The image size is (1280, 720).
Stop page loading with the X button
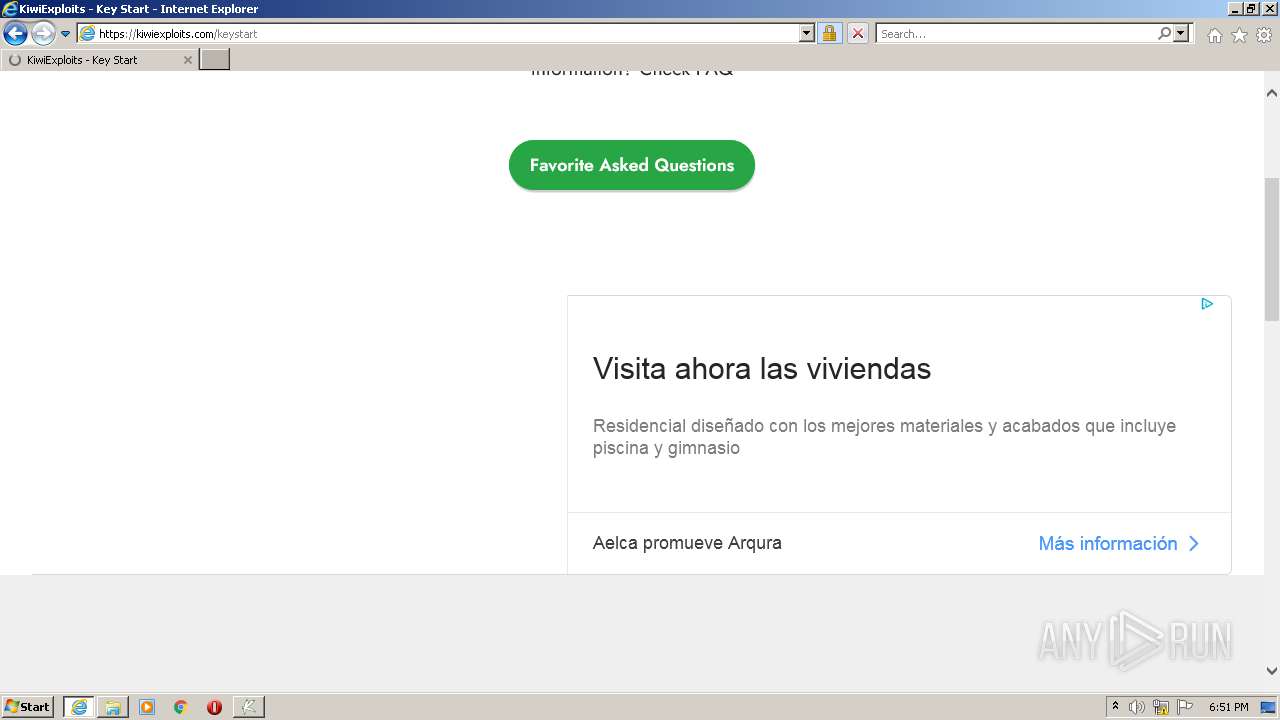coord(858,34)
